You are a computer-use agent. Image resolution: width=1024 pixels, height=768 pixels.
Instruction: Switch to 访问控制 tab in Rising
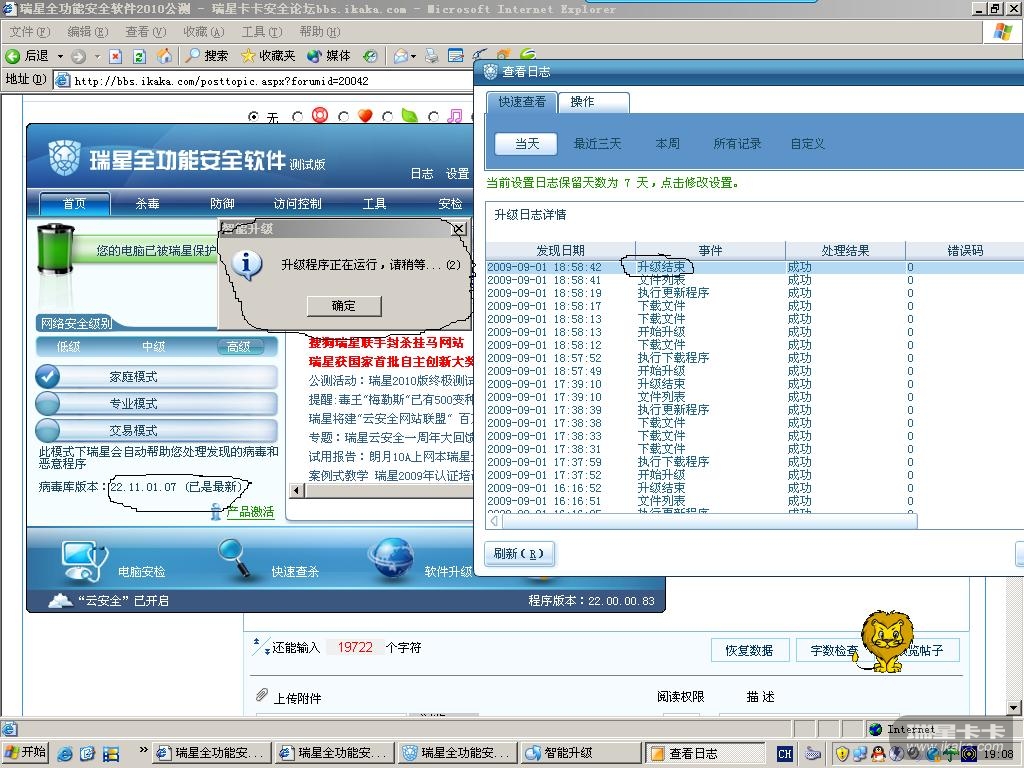click(298, 204)
